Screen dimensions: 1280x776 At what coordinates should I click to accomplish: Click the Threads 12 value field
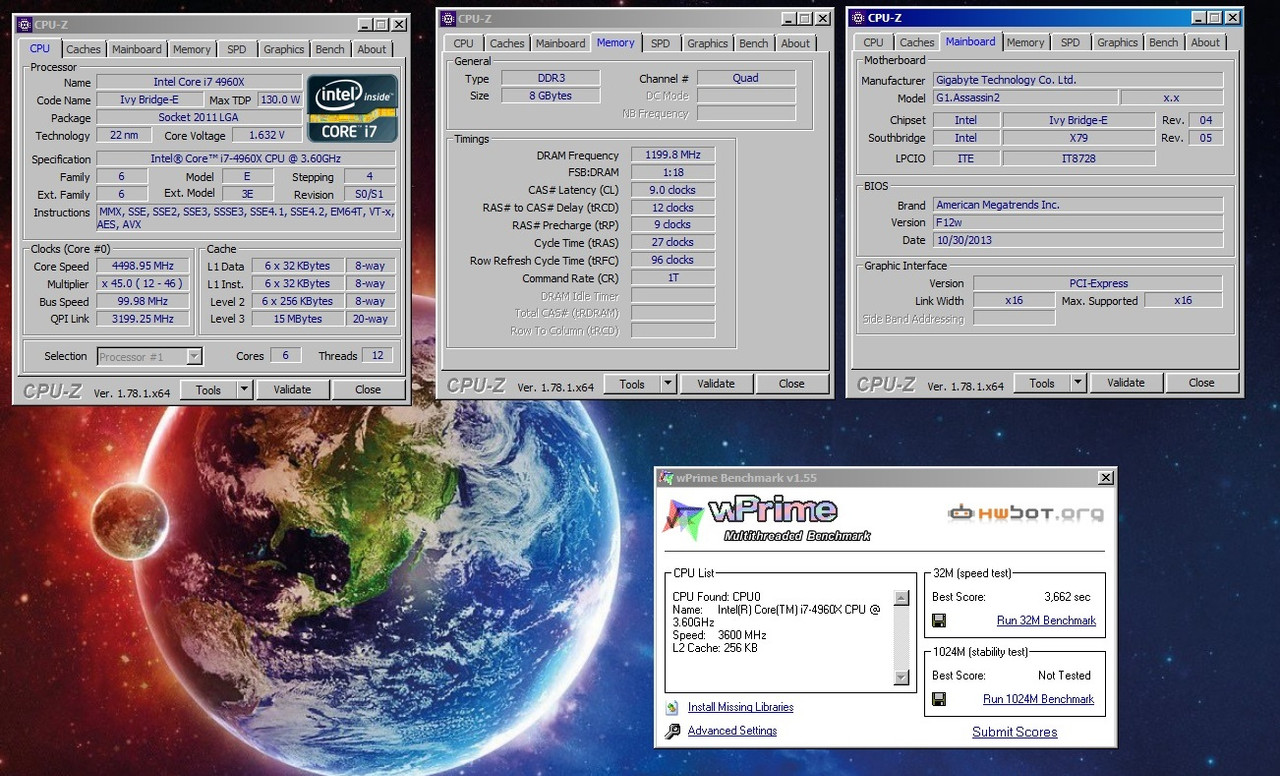tap(378, 356)
